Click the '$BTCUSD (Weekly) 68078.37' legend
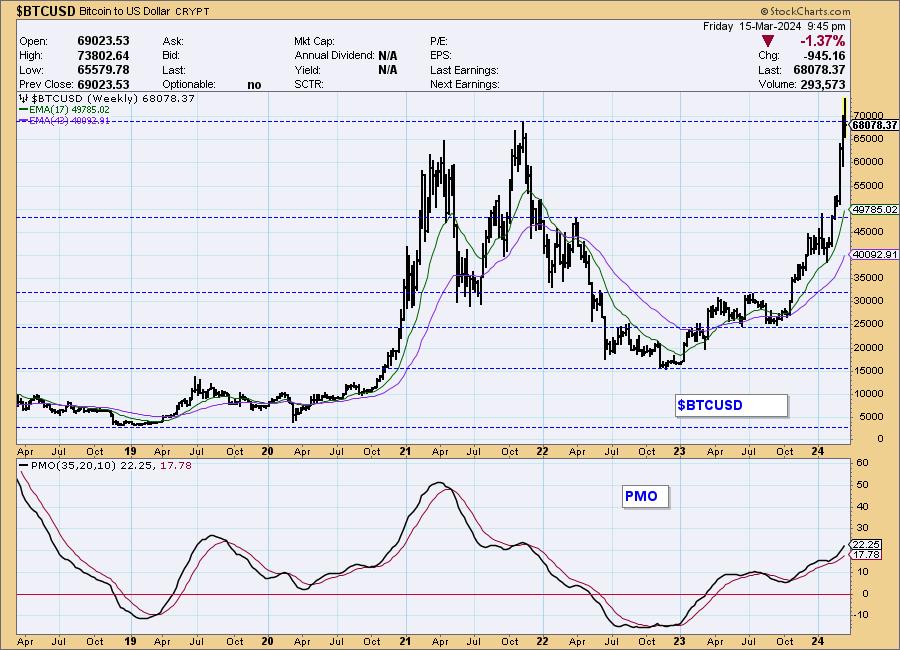900x650 pixels. click(x=113, y=98)
